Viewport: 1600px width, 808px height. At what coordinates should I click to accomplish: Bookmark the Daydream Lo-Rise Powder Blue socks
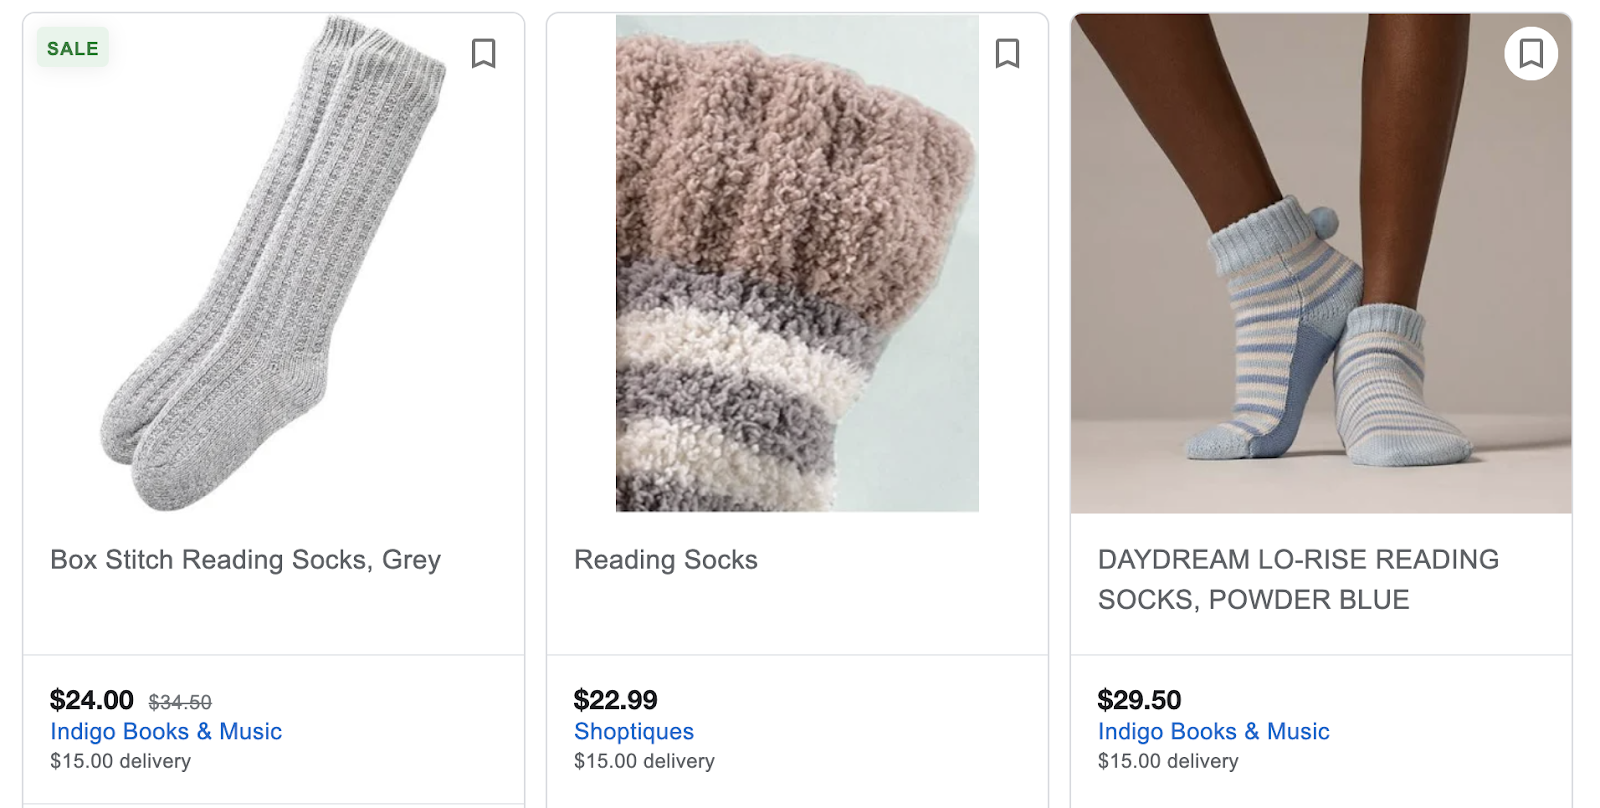tap(1530, 53)
